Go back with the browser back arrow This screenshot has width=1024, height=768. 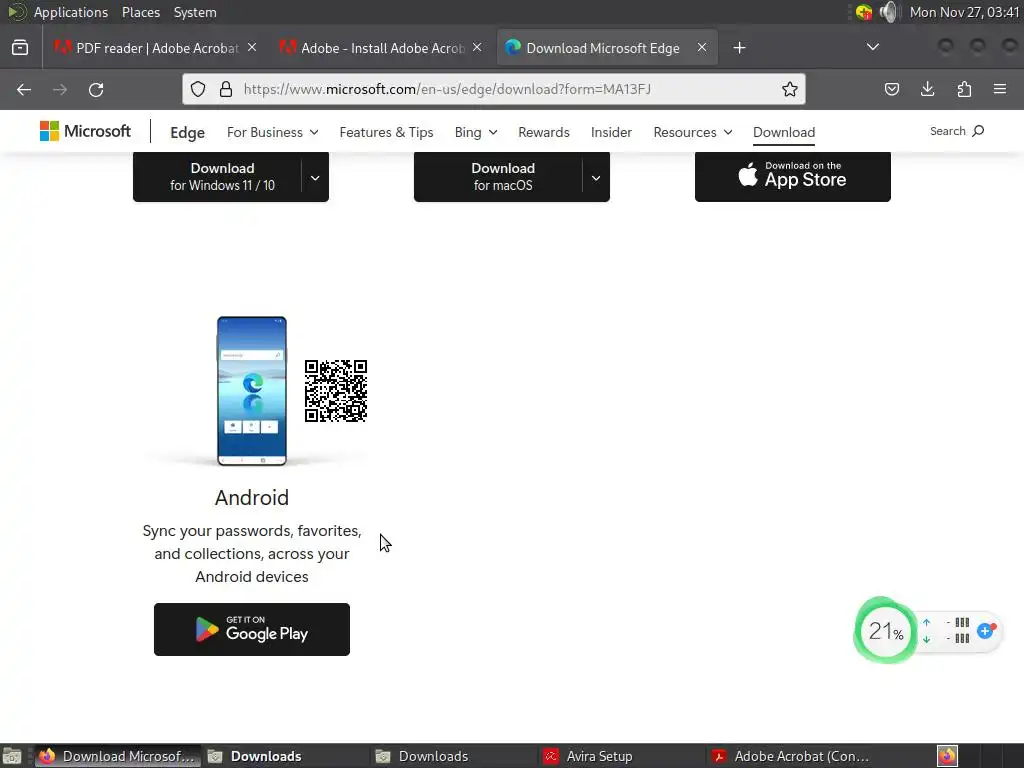(24, 89)
